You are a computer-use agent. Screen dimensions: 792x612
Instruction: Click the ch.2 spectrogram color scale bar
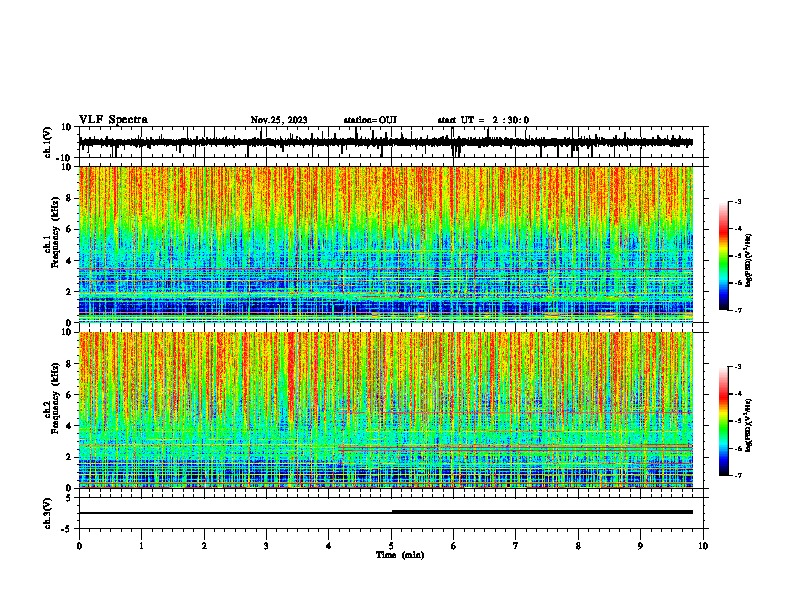pos(723,421)
